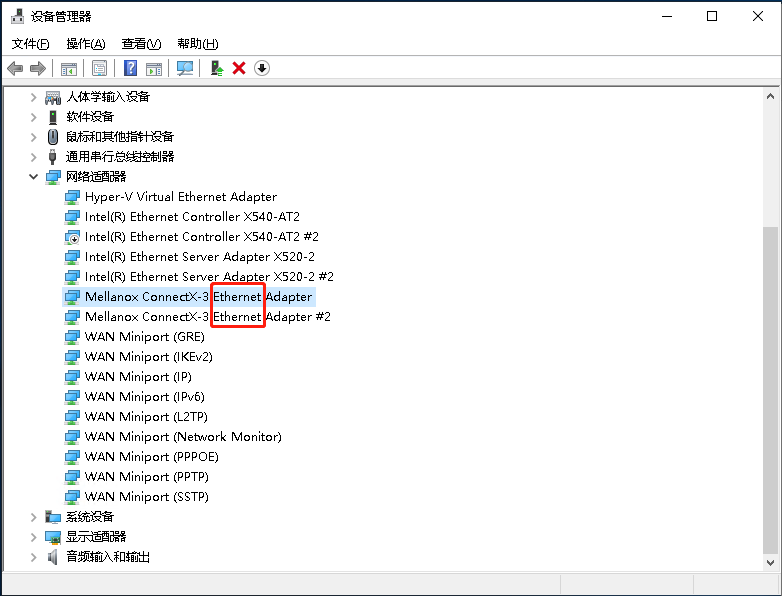Select WAN Miniport (PPTP)

147,477
